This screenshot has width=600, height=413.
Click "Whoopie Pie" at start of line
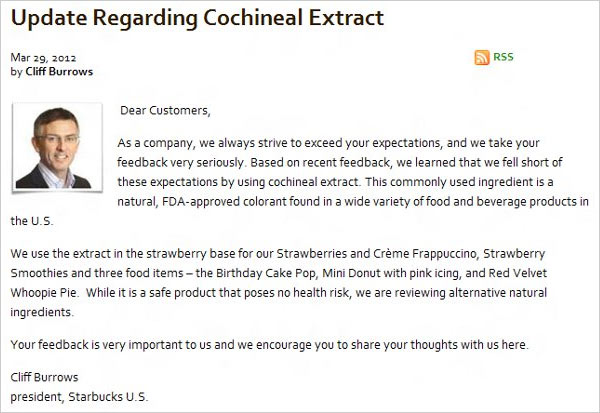coord(44,293)
